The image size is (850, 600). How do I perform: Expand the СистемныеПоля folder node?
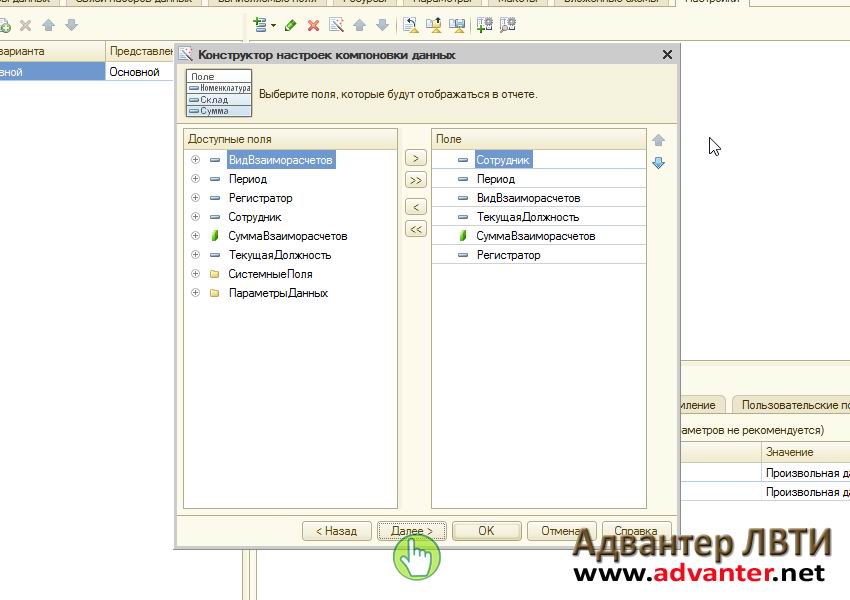(195, 274)
